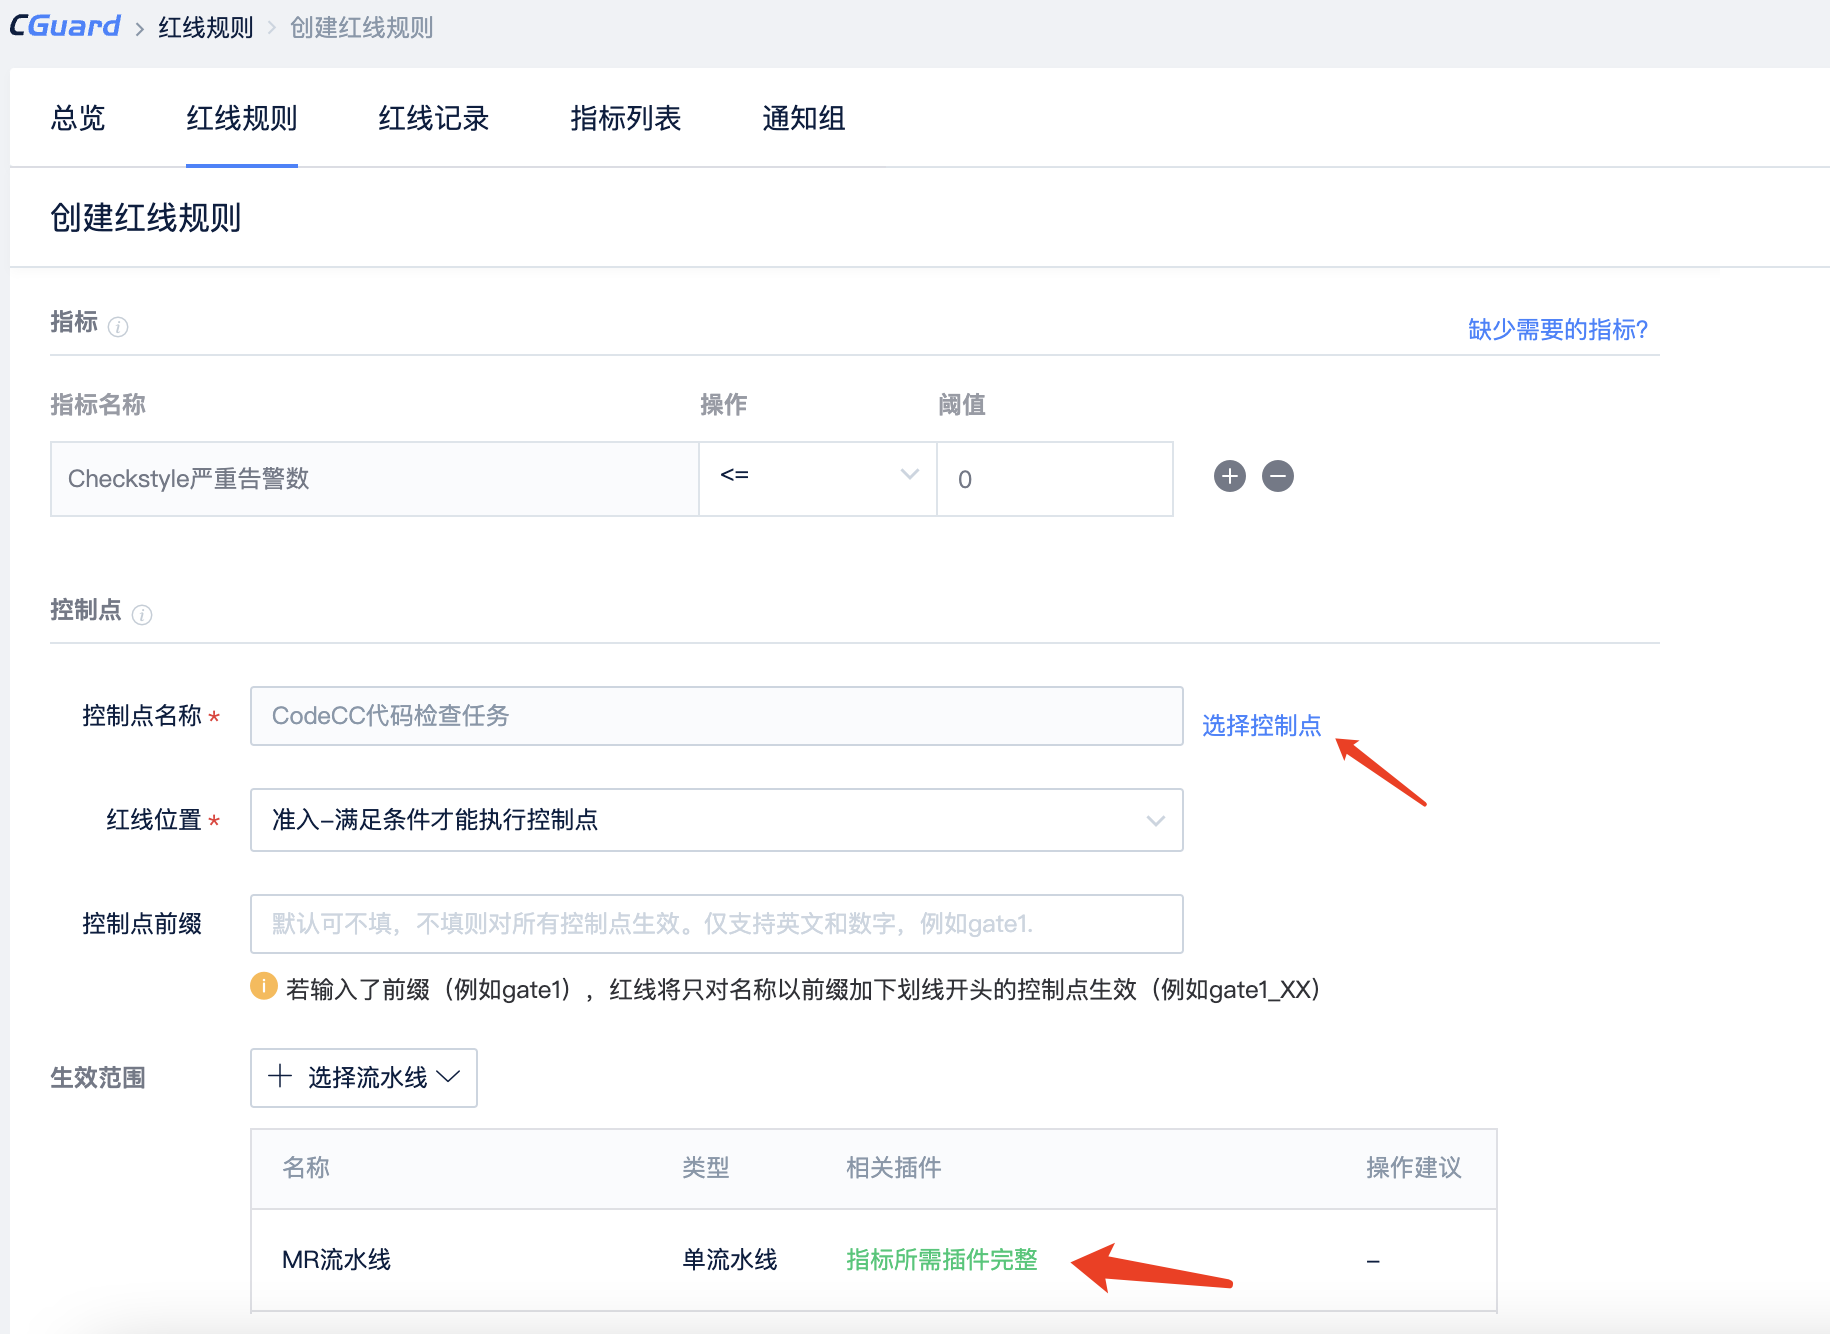This screenshot has height=1334, width=1830.
Task: Click the MR流水线 row name
Action: click(x=336, y=1260)
